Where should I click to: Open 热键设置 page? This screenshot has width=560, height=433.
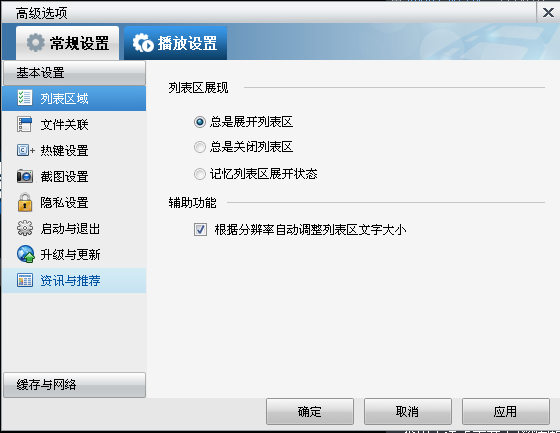(x=74, y=150)
